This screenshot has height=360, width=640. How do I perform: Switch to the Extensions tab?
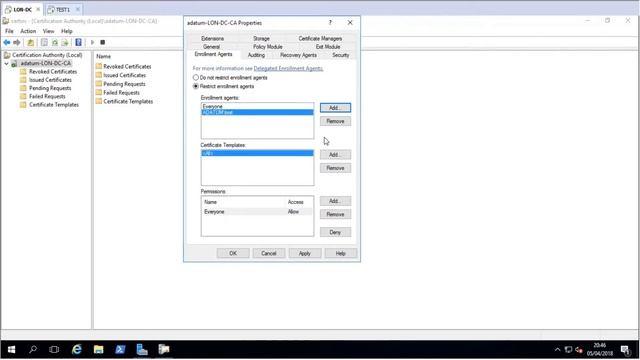212,38
